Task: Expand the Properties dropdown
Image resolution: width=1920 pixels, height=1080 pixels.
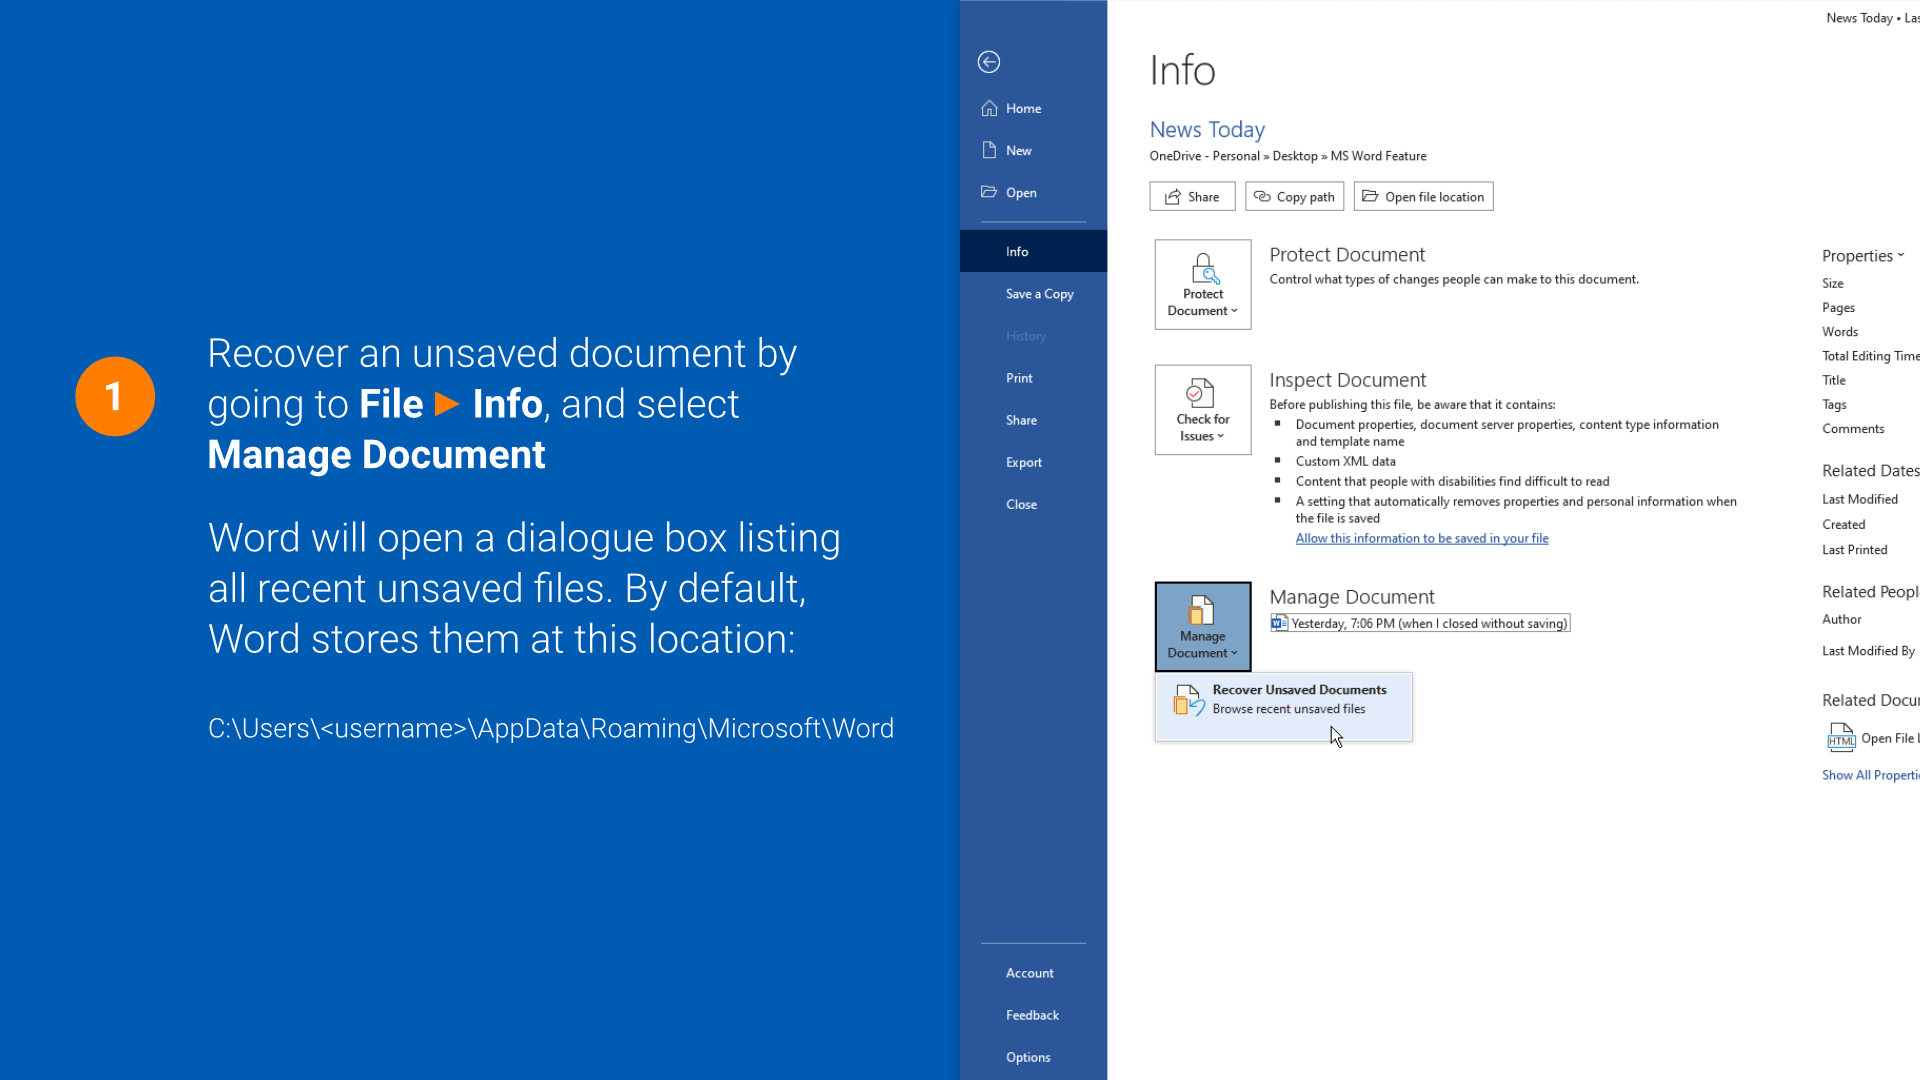Action: [x=1863, y=255]
